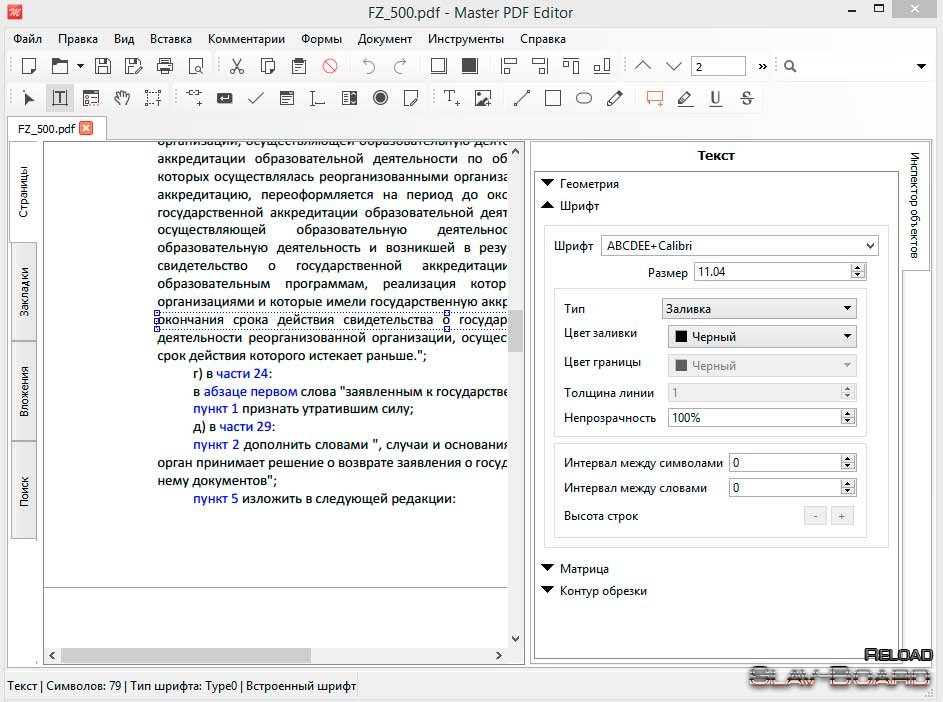
Task: Click the Инспектор объектов side tab
Action: pyautogui.click(x=914, y=206)
